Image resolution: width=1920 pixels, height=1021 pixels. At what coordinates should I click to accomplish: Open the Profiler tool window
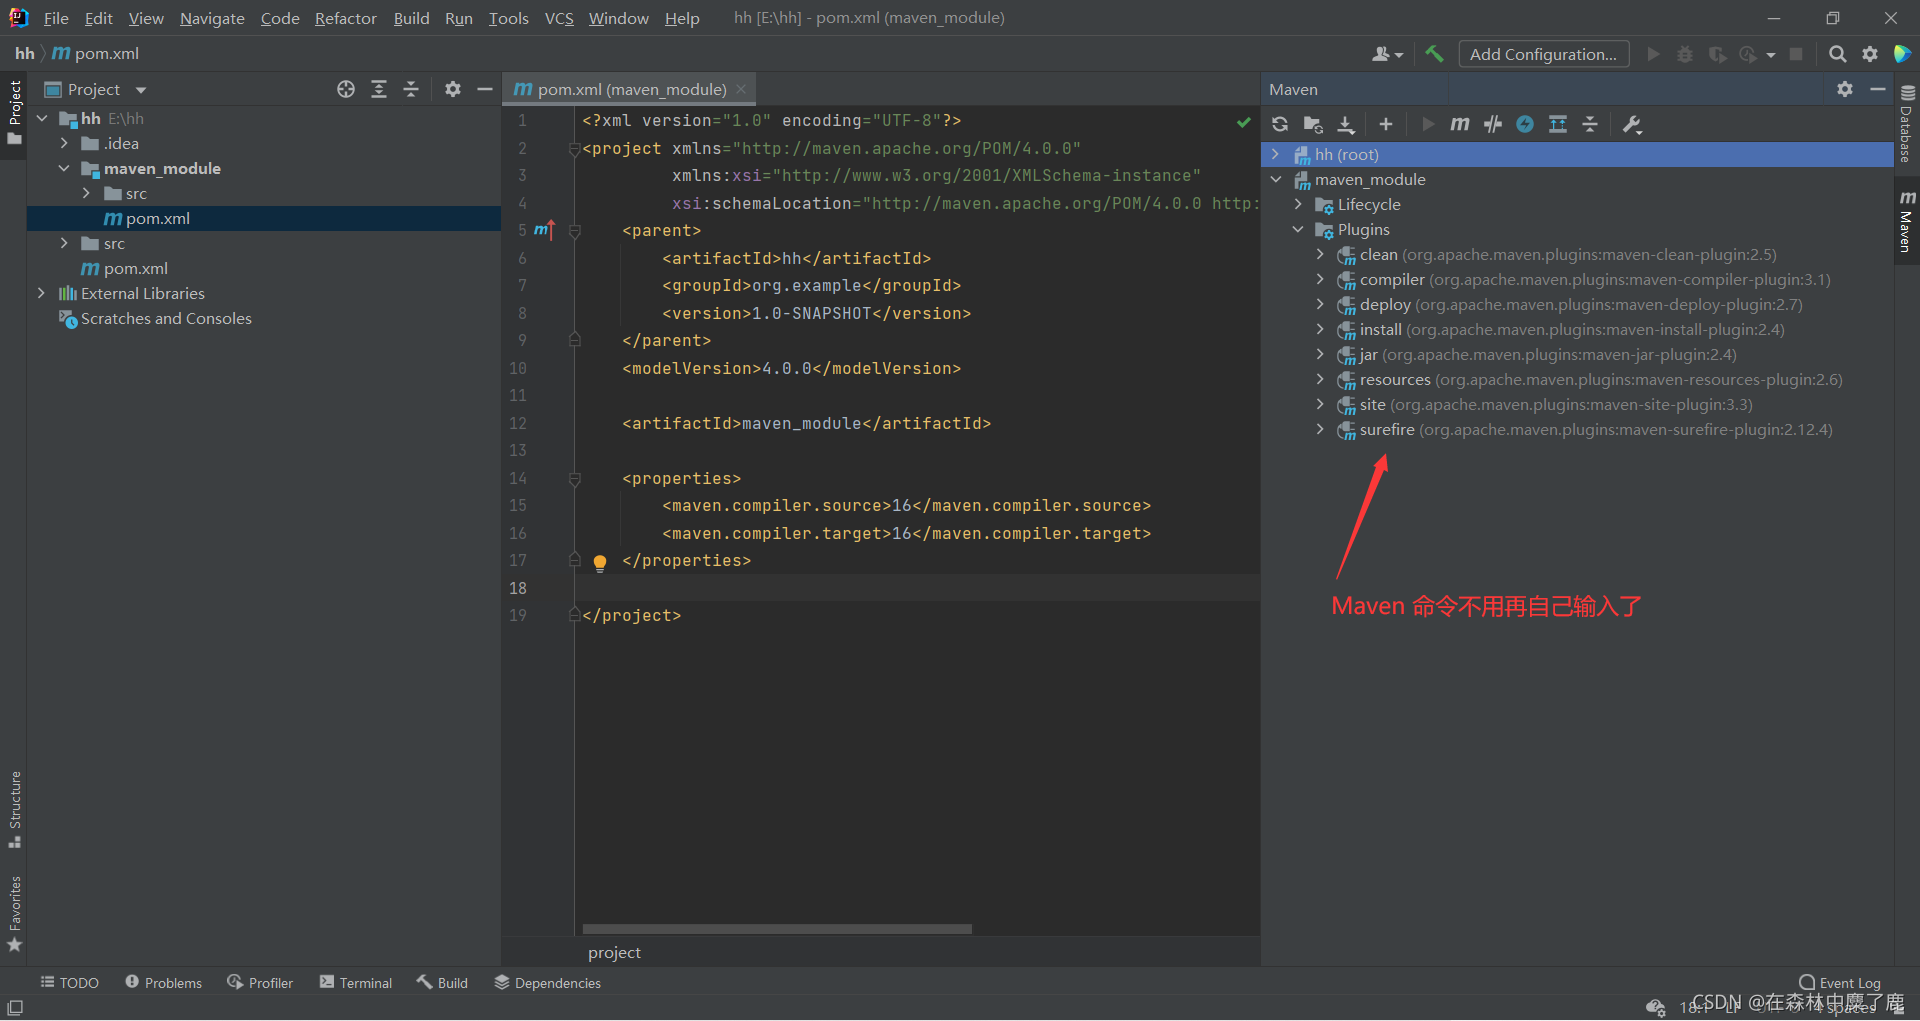[260, 983]
